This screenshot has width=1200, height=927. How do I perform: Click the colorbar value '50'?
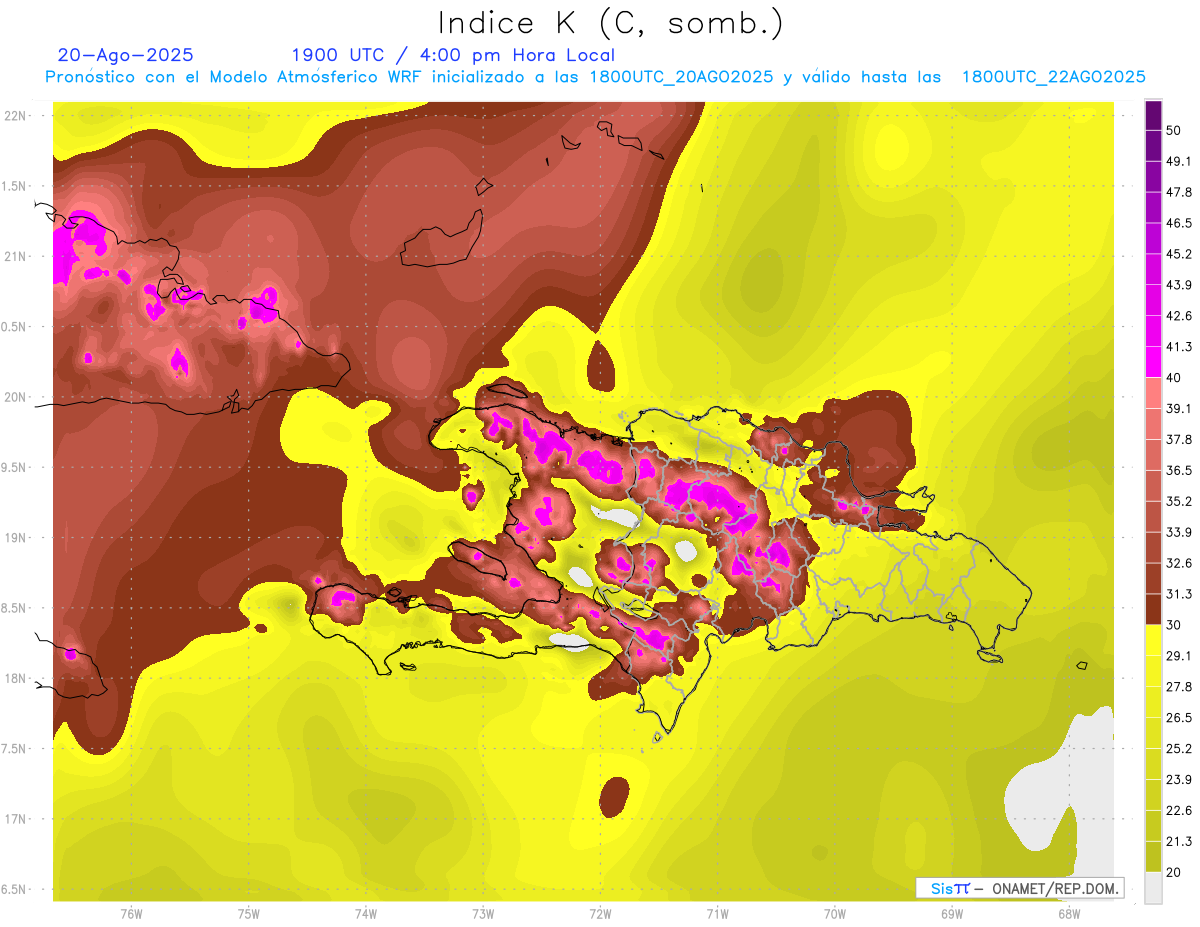pos(1174,130)
